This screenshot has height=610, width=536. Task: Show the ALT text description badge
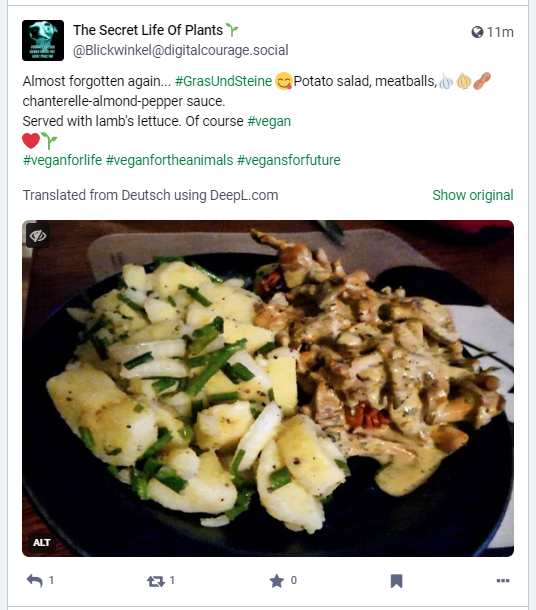(x=42, y=543)
